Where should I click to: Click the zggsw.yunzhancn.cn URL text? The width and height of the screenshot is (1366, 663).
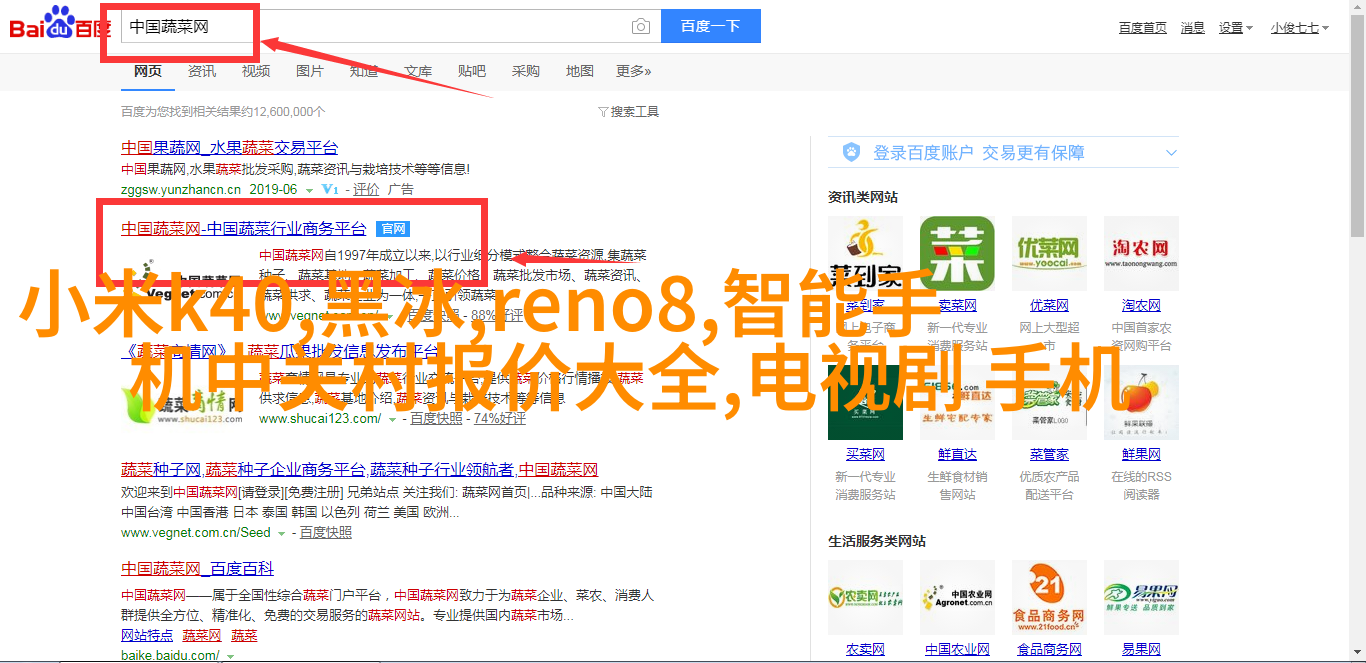(x=181, y=189)
